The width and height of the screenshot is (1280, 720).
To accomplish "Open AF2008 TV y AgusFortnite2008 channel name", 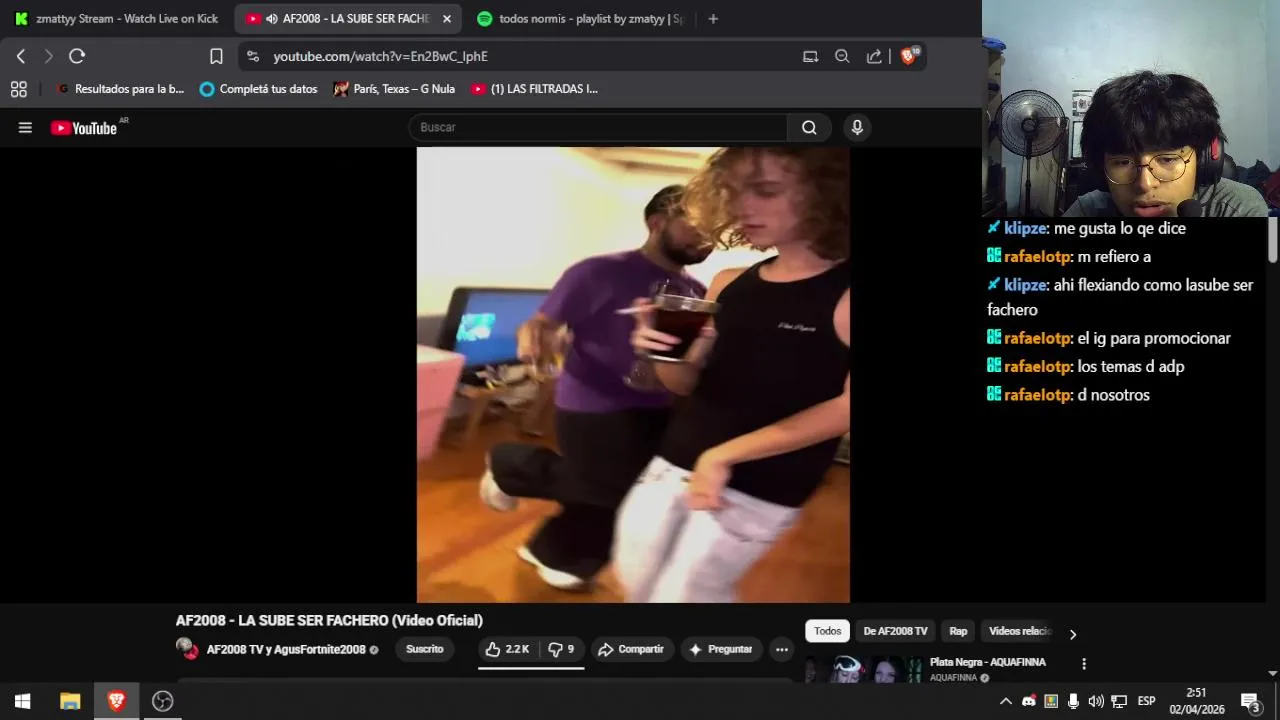I will 286,649.
